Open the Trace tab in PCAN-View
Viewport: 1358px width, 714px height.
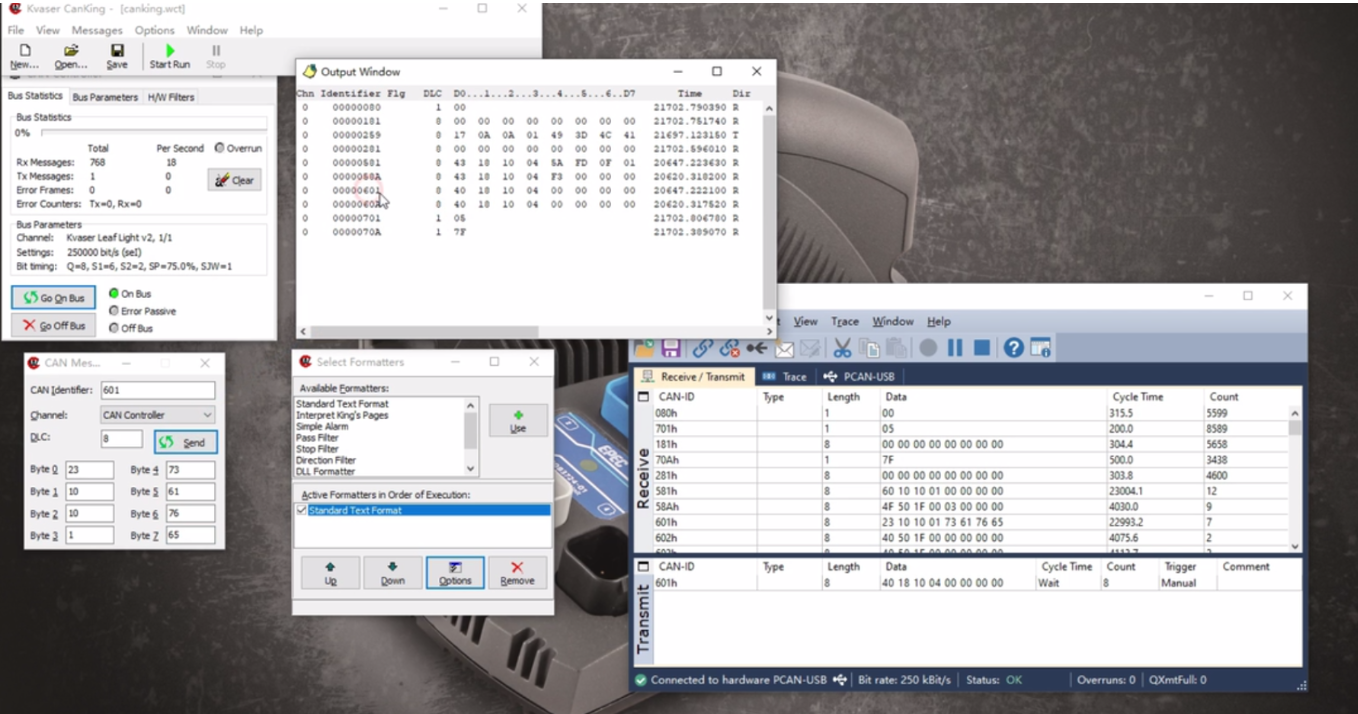pyautogui.click(x=785, y=377)
